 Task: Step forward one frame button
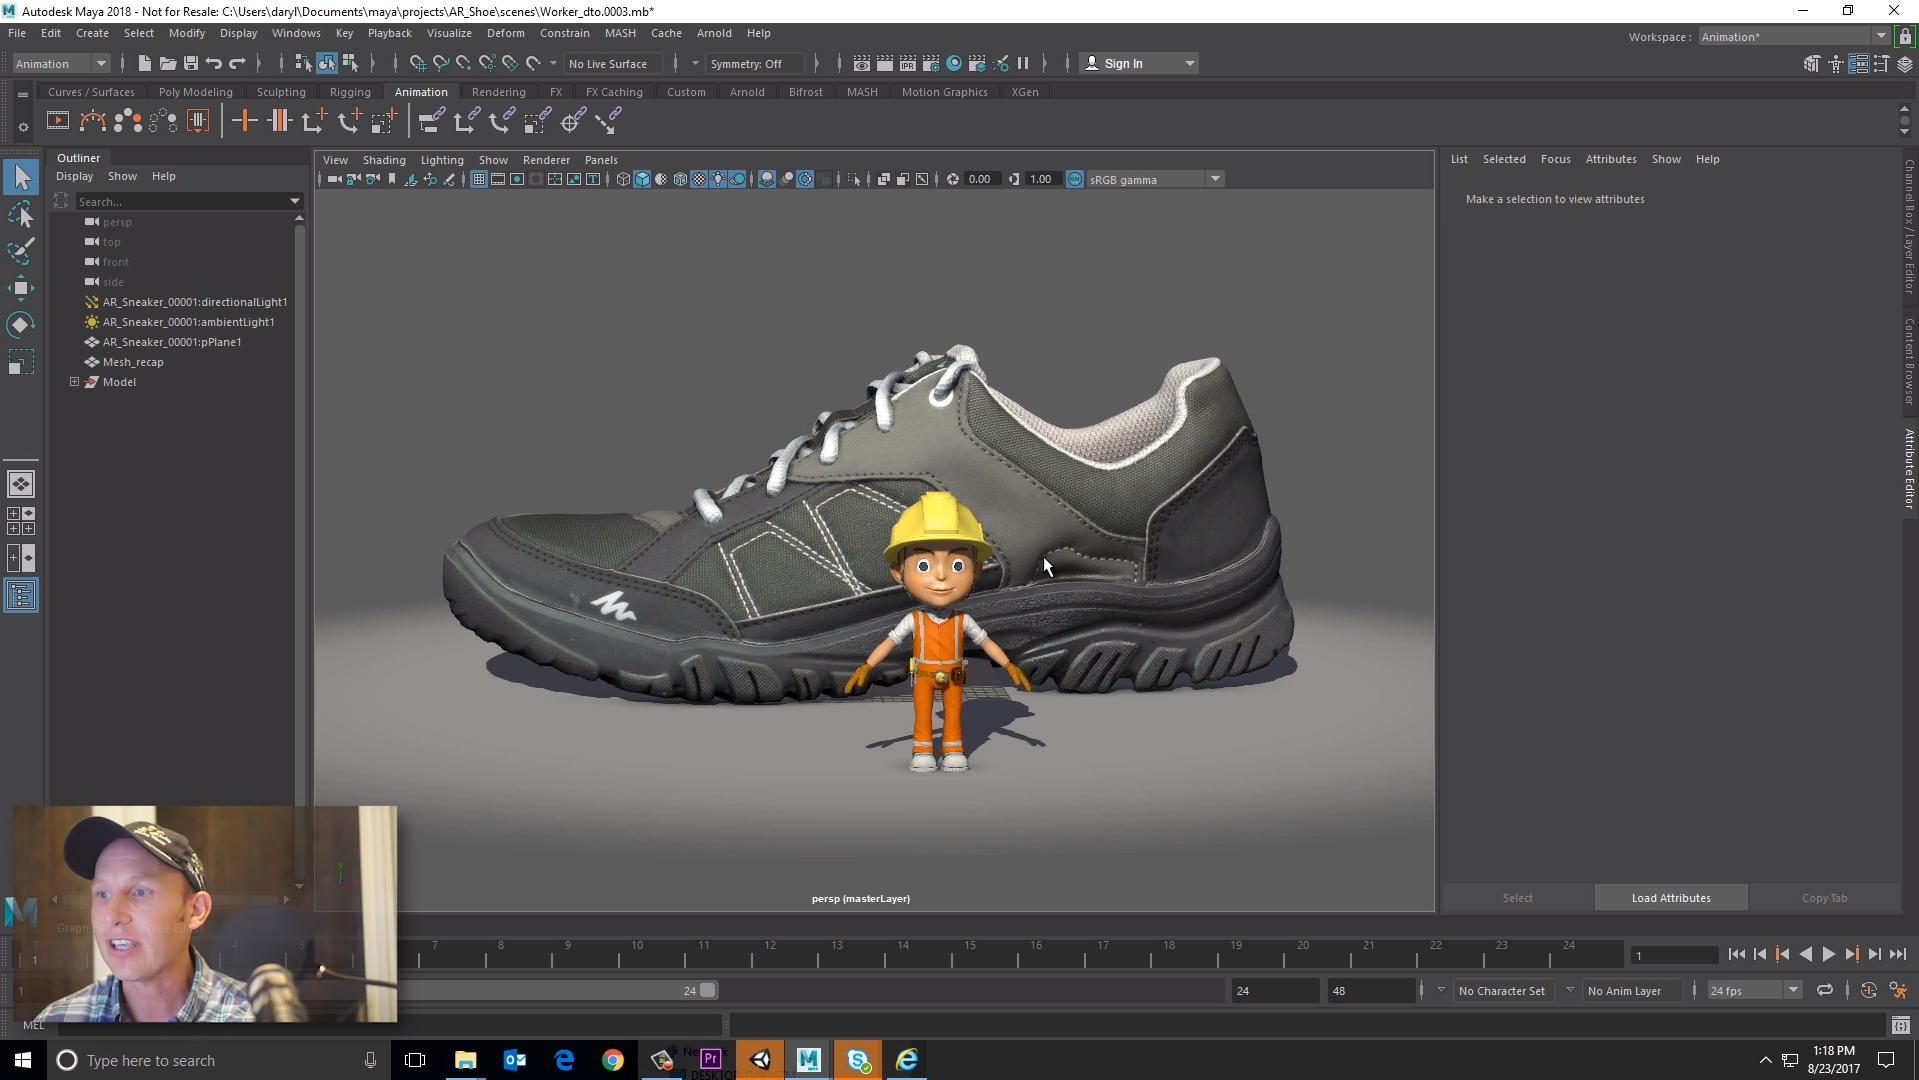pos(1875,955)
